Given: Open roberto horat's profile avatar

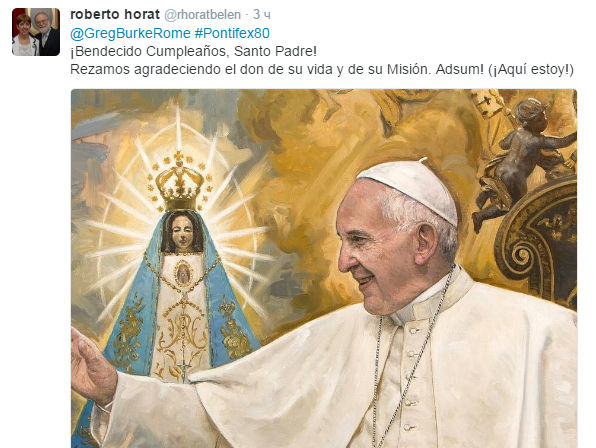Looking at the screenshot, I should click(x=36, y=32).
